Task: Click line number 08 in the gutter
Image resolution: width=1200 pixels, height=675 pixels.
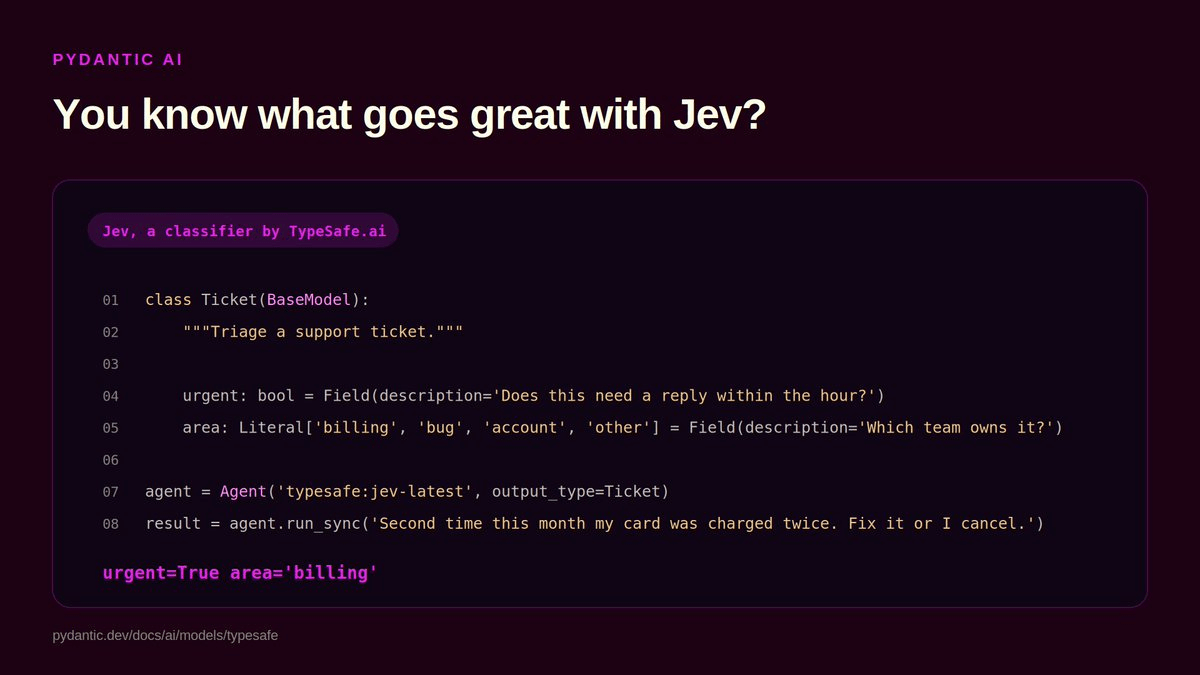Action: pos(110,524)
